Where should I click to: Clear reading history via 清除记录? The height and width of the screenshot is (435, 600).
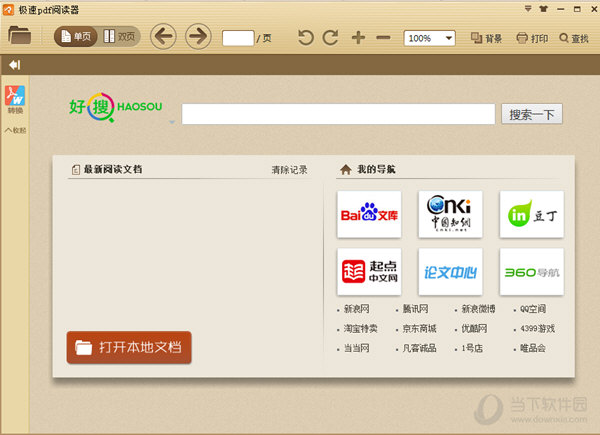tap(290, 170)
